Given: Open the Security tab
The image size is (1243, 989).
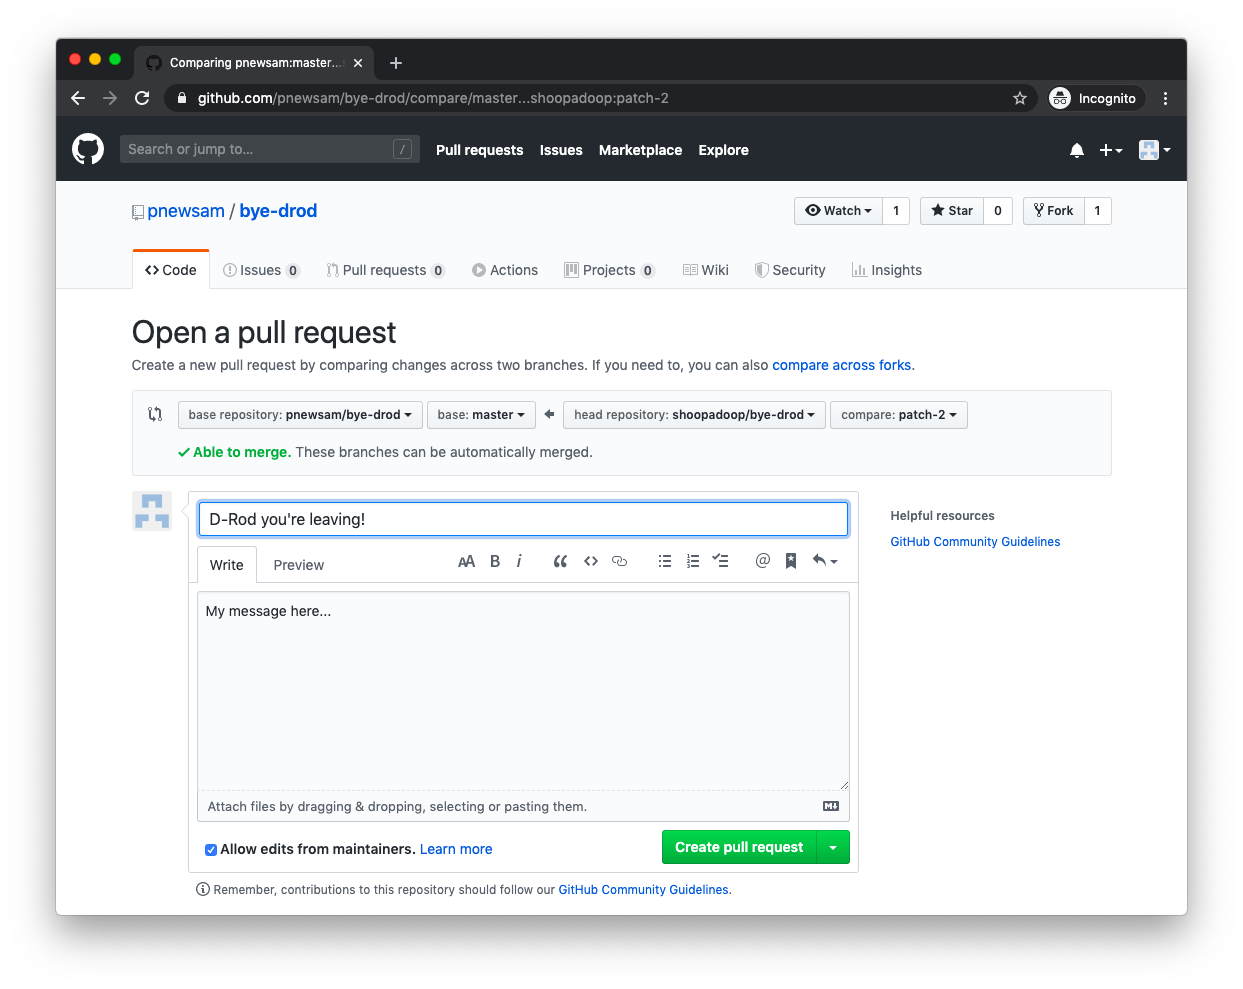Looking at the screenshot, I should (x=790, y=270).
